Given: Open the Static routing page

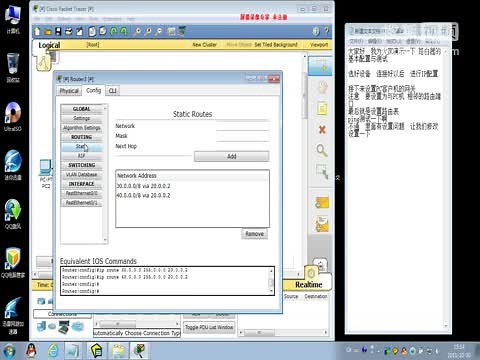Looking at the screenshot, I should 82,146.
